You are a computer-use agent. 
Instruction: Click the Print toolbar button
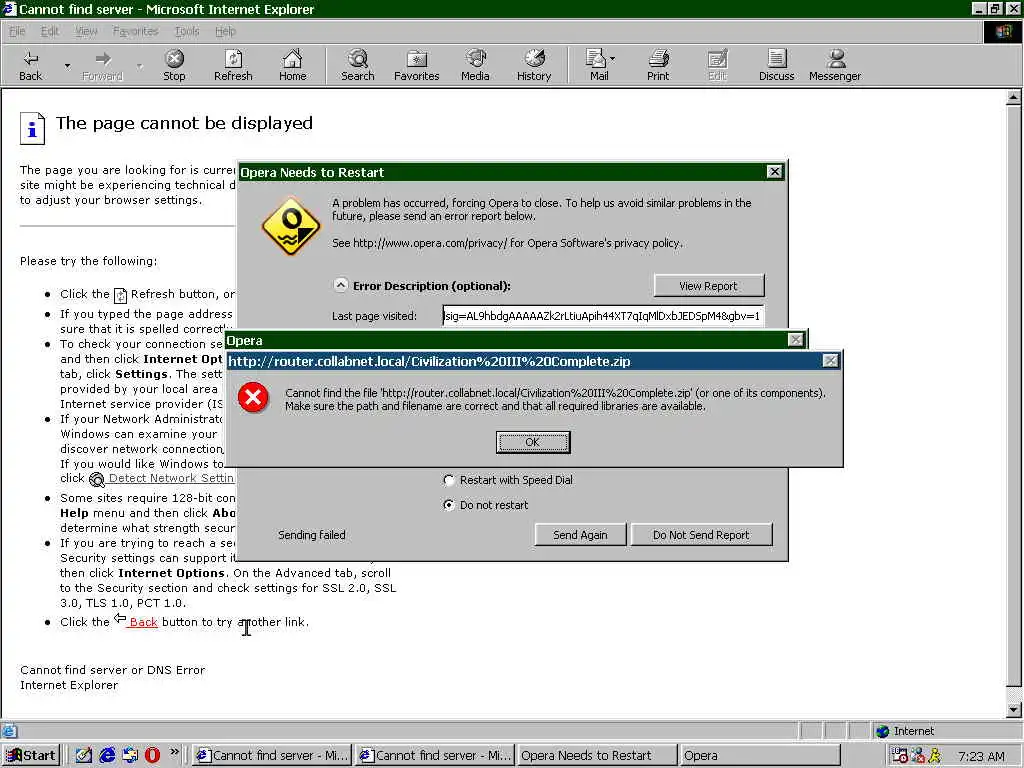tap(658, 65)
